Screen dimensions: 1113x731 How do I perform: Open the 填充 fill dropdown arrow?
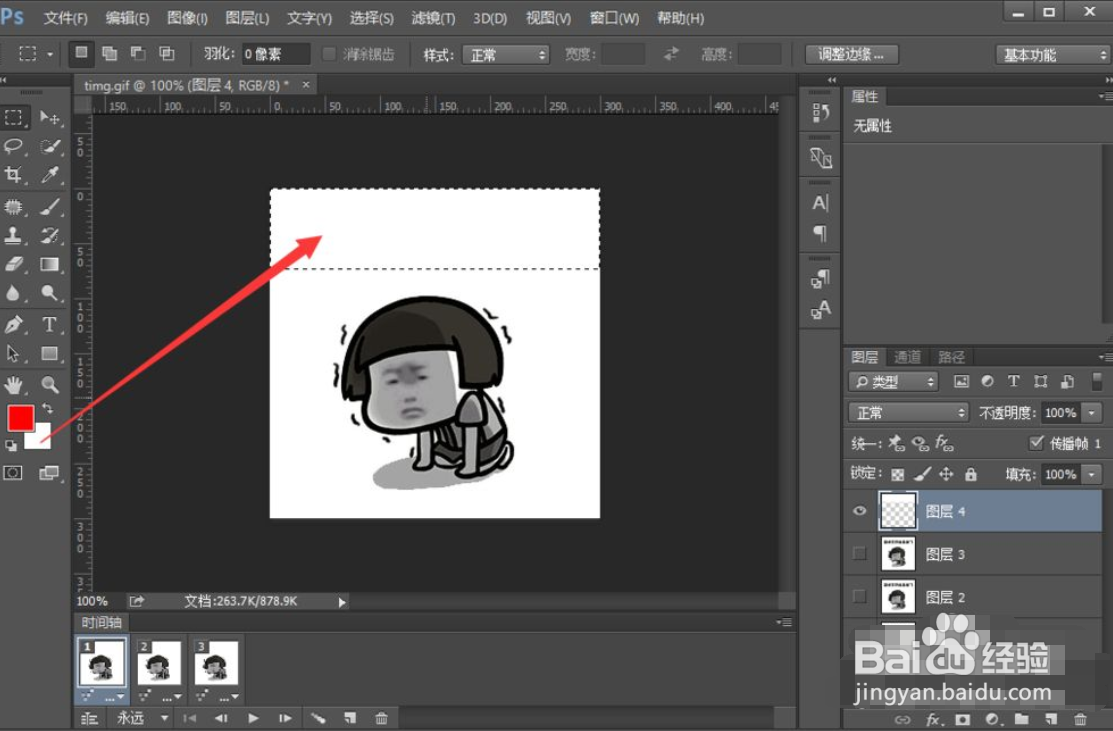pyautogui.click(x=1092, y=474)
